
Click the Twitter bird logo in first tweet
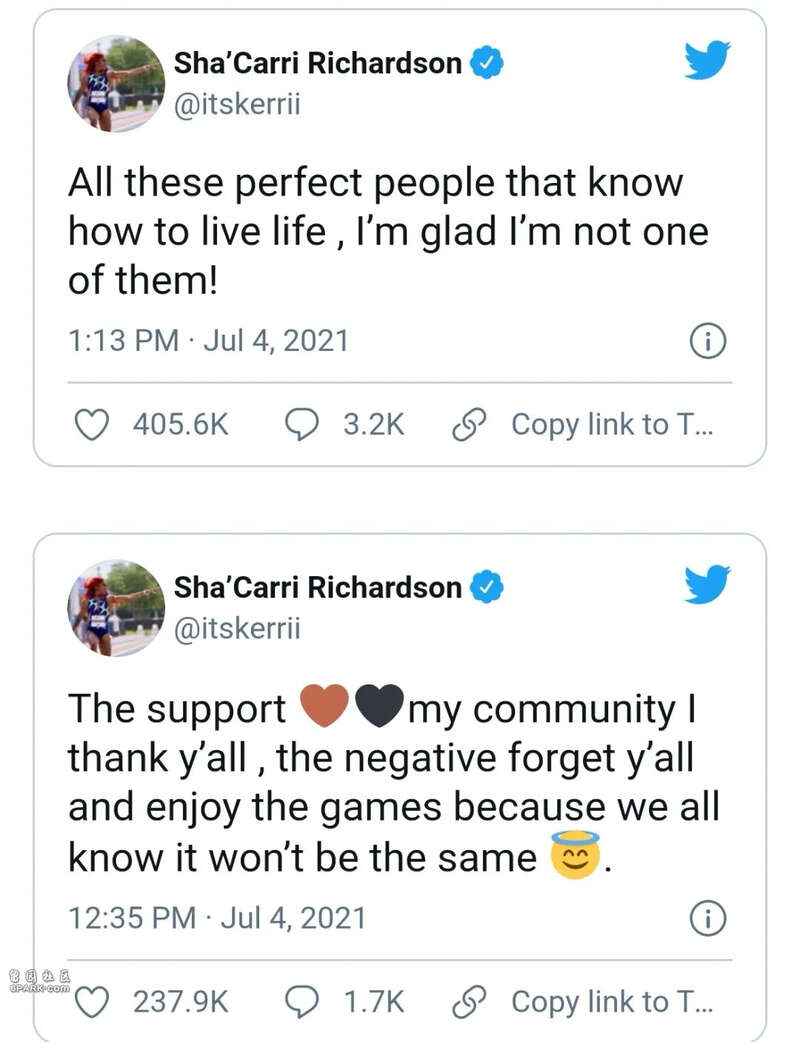(x=708, y=60)
